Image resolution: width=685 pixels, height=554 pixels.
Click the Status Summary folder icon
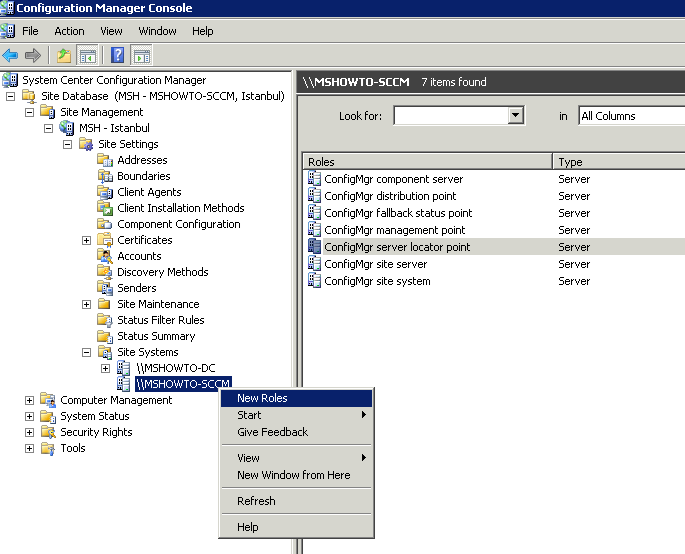(105, 336)
